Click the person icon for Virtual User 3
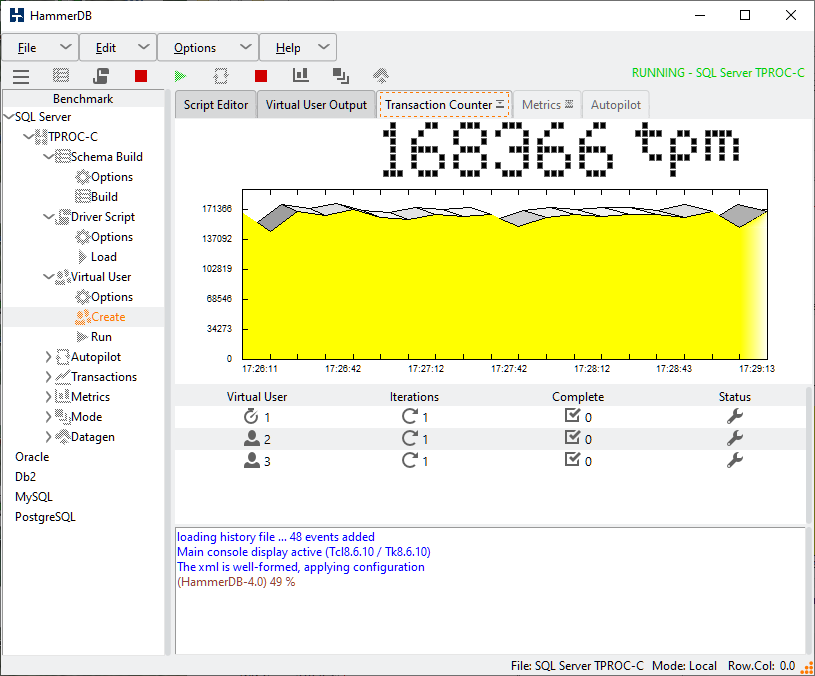The image size is (815, 676). [x=252, y=460]
